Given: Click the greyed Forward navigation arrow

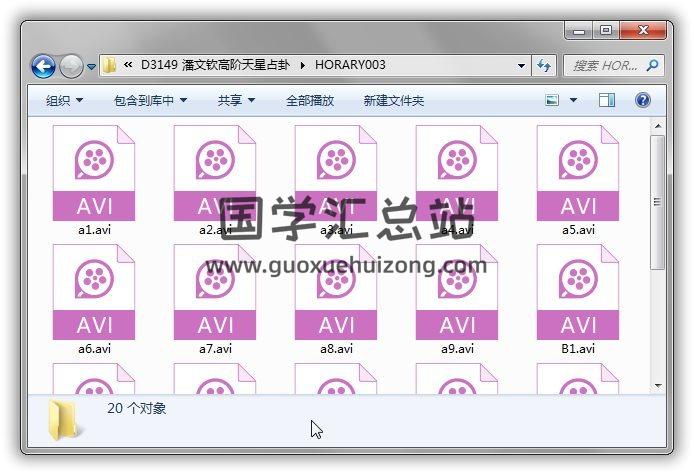Looking at the screenshot, I should tap(71, 66).
